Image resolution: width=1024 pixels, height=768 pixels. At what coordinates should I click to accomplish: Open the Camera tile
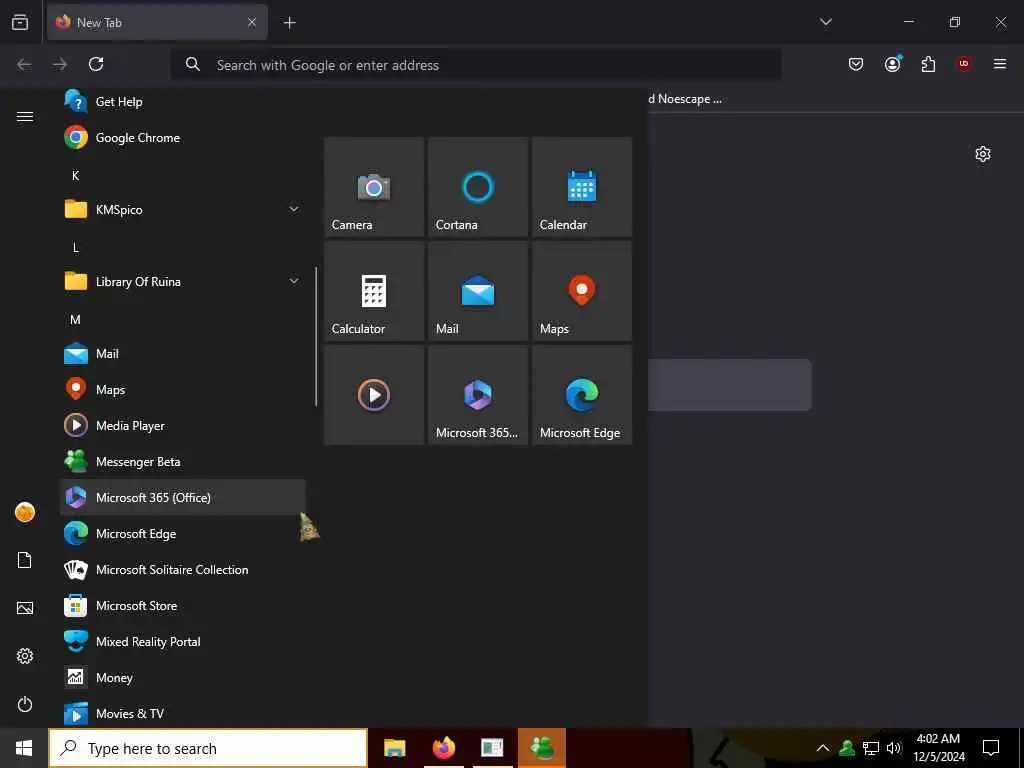374,187
